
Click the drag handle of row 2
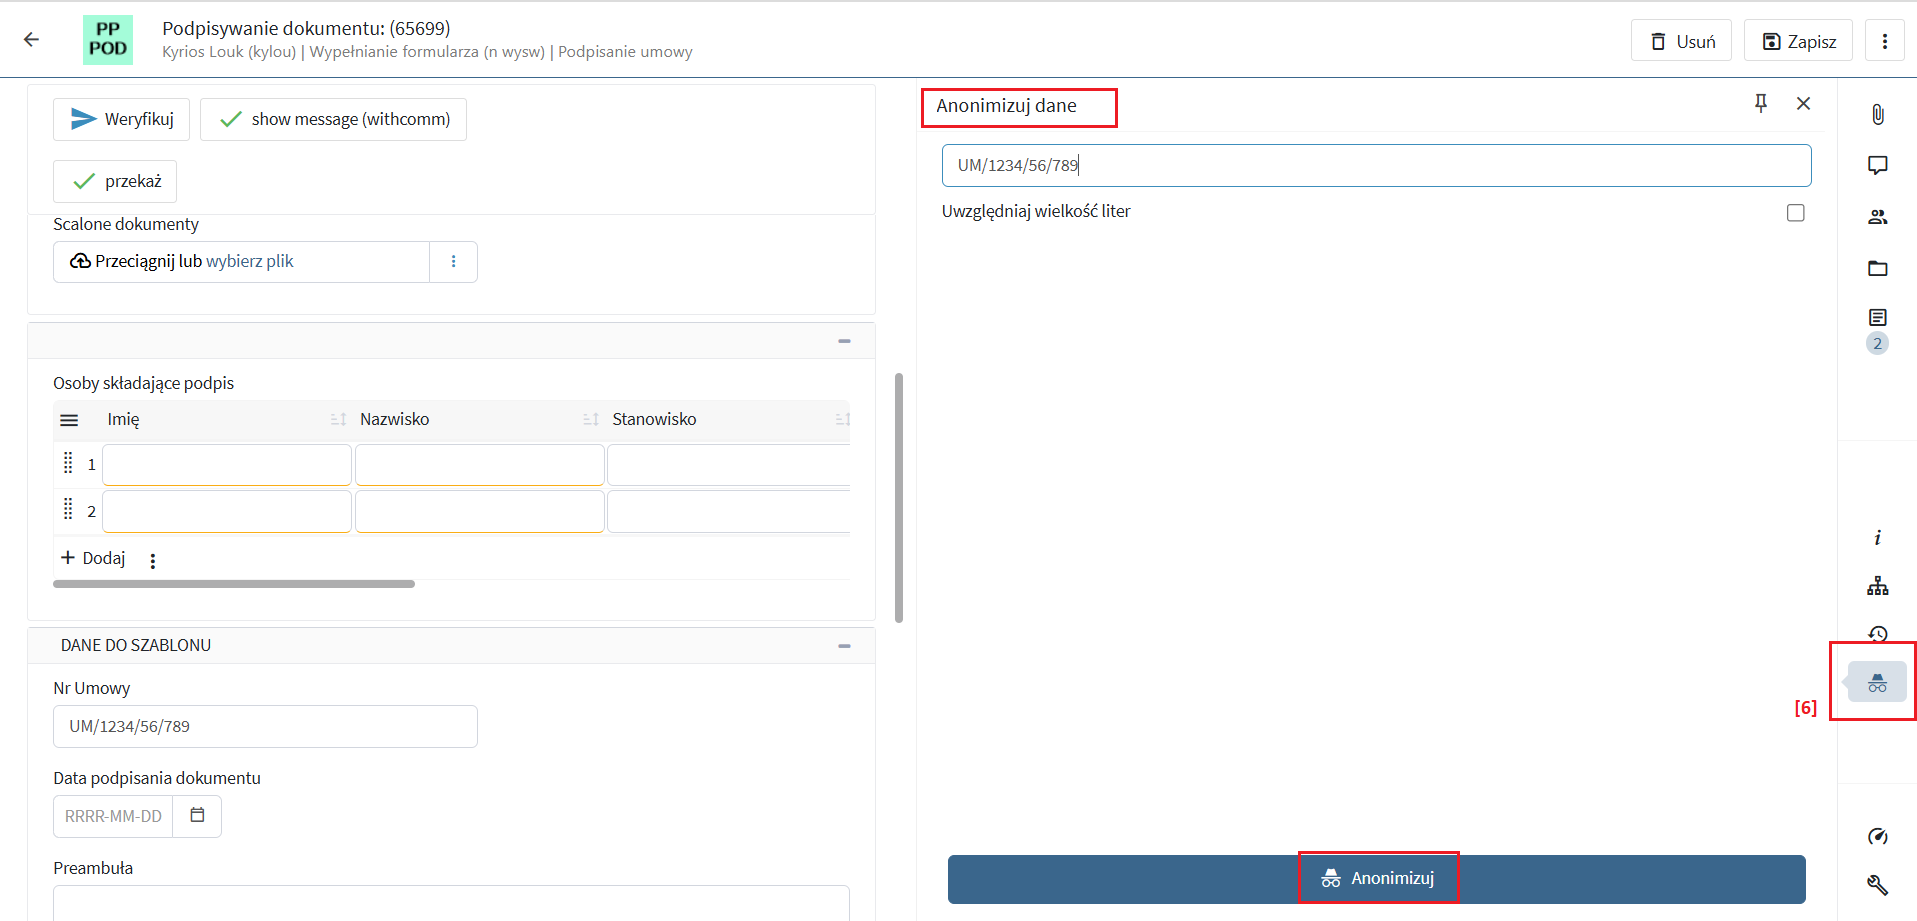(x=68, y=509)
